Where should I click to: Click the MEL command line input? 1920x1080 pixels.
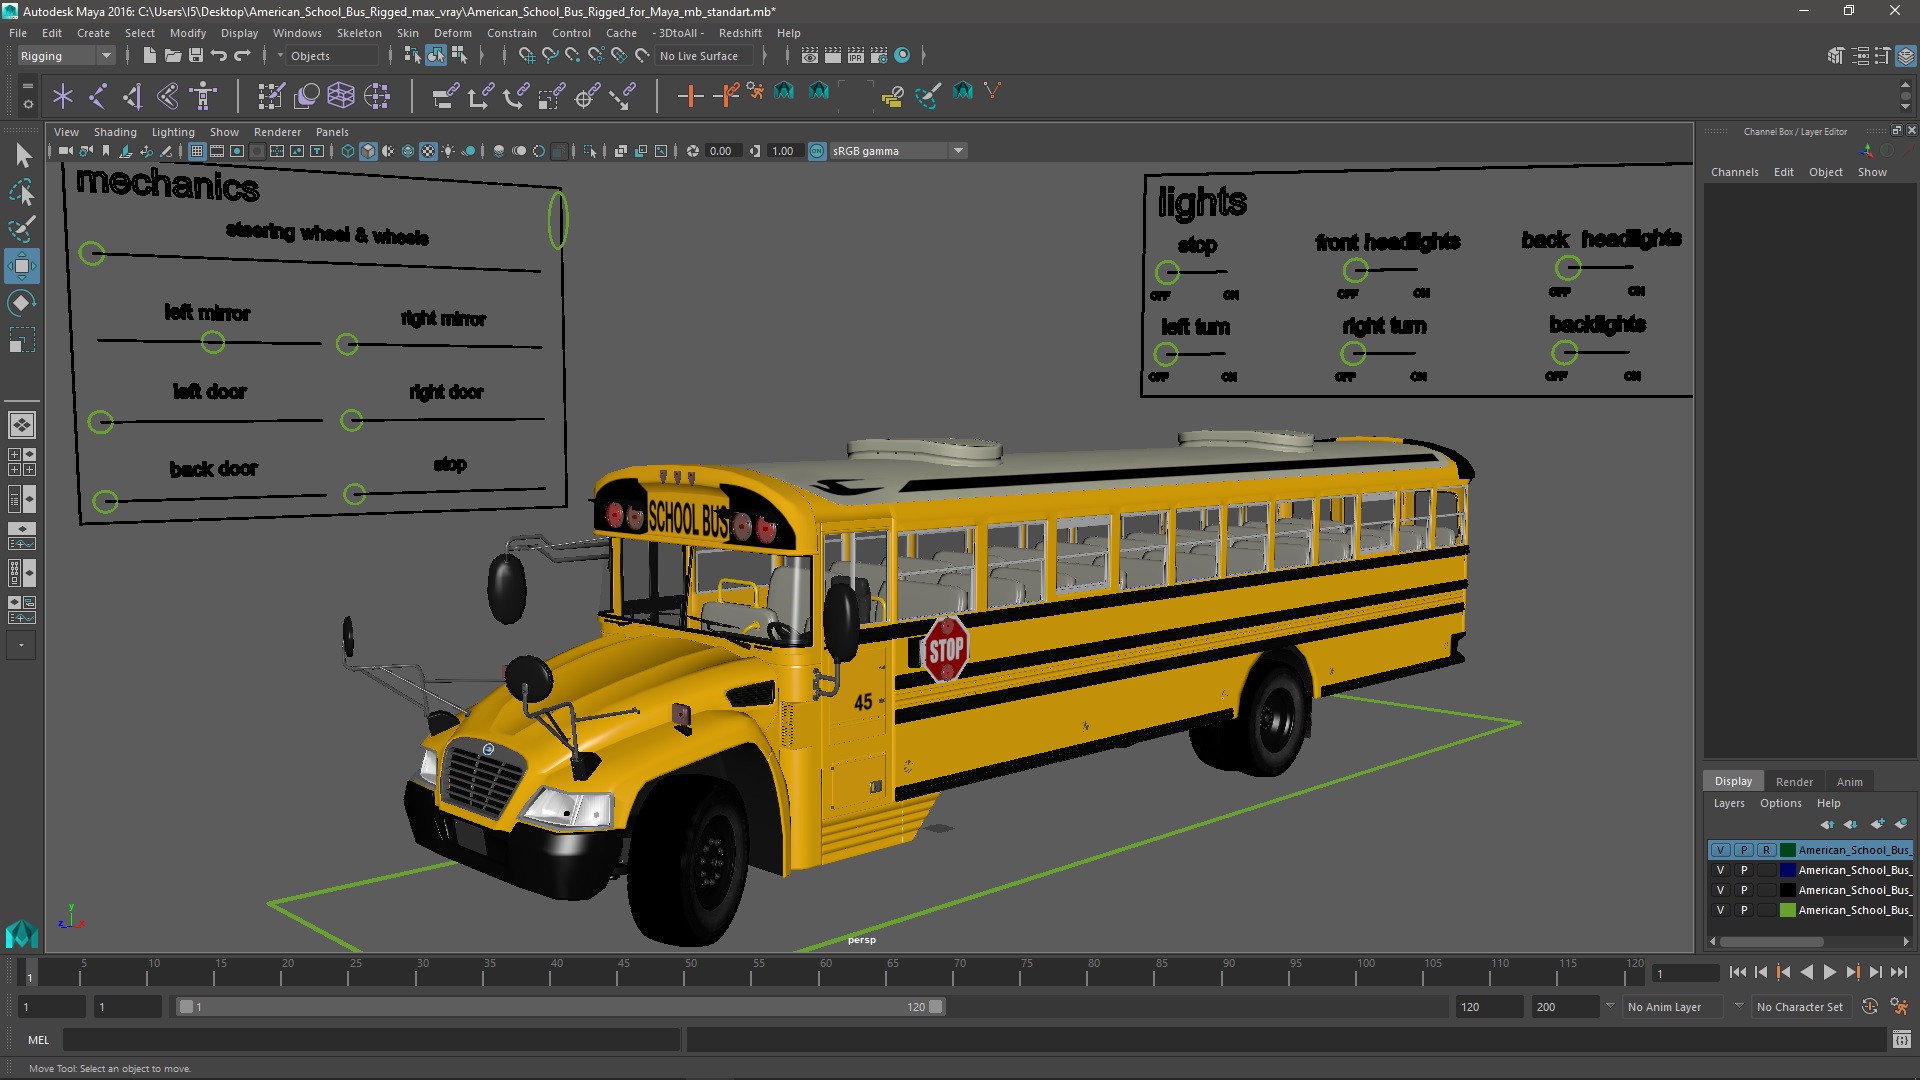click(x=371, y=1040)
